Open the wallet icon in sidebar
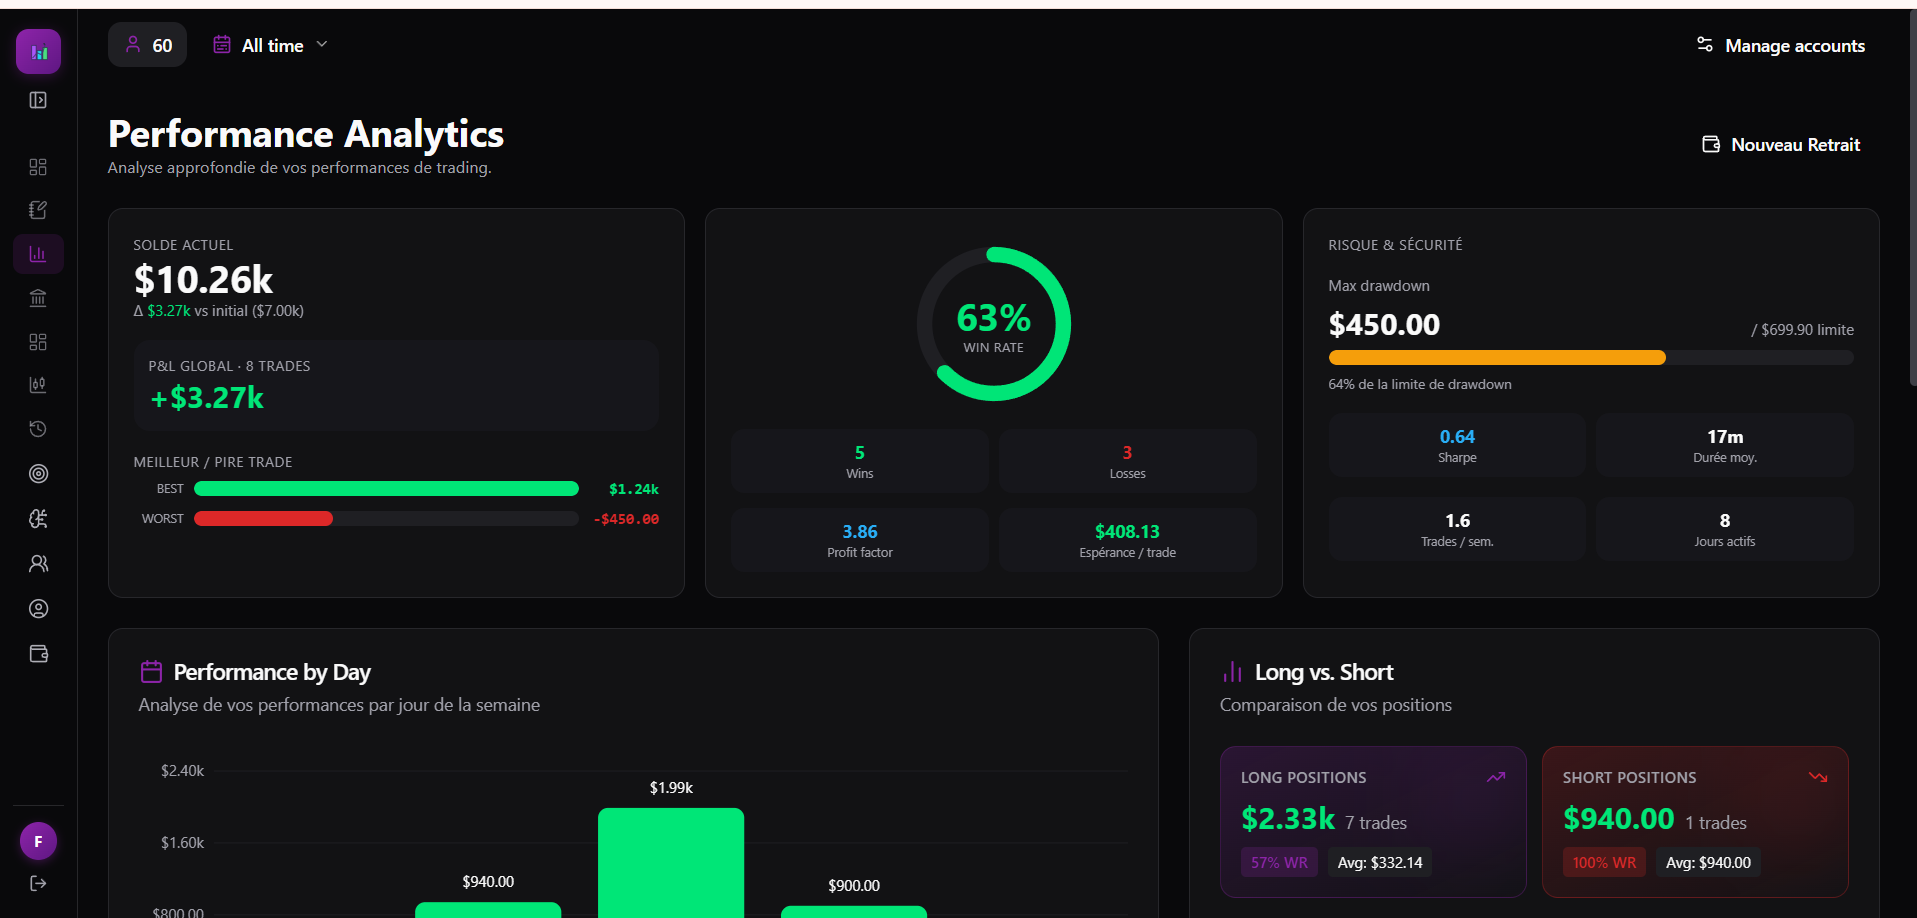 (38, 654)
